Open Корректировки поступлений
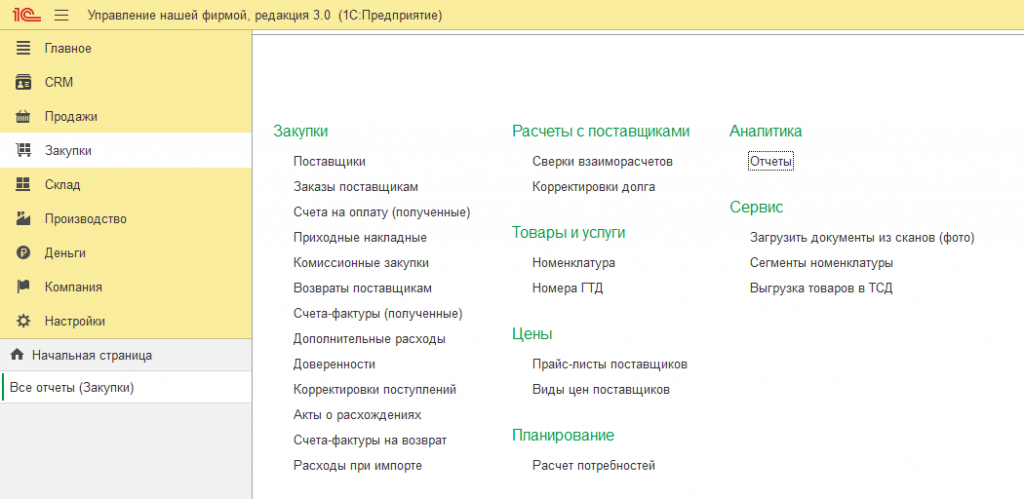This screenshot has width=1024, height=499. click(x=375, y=390)
